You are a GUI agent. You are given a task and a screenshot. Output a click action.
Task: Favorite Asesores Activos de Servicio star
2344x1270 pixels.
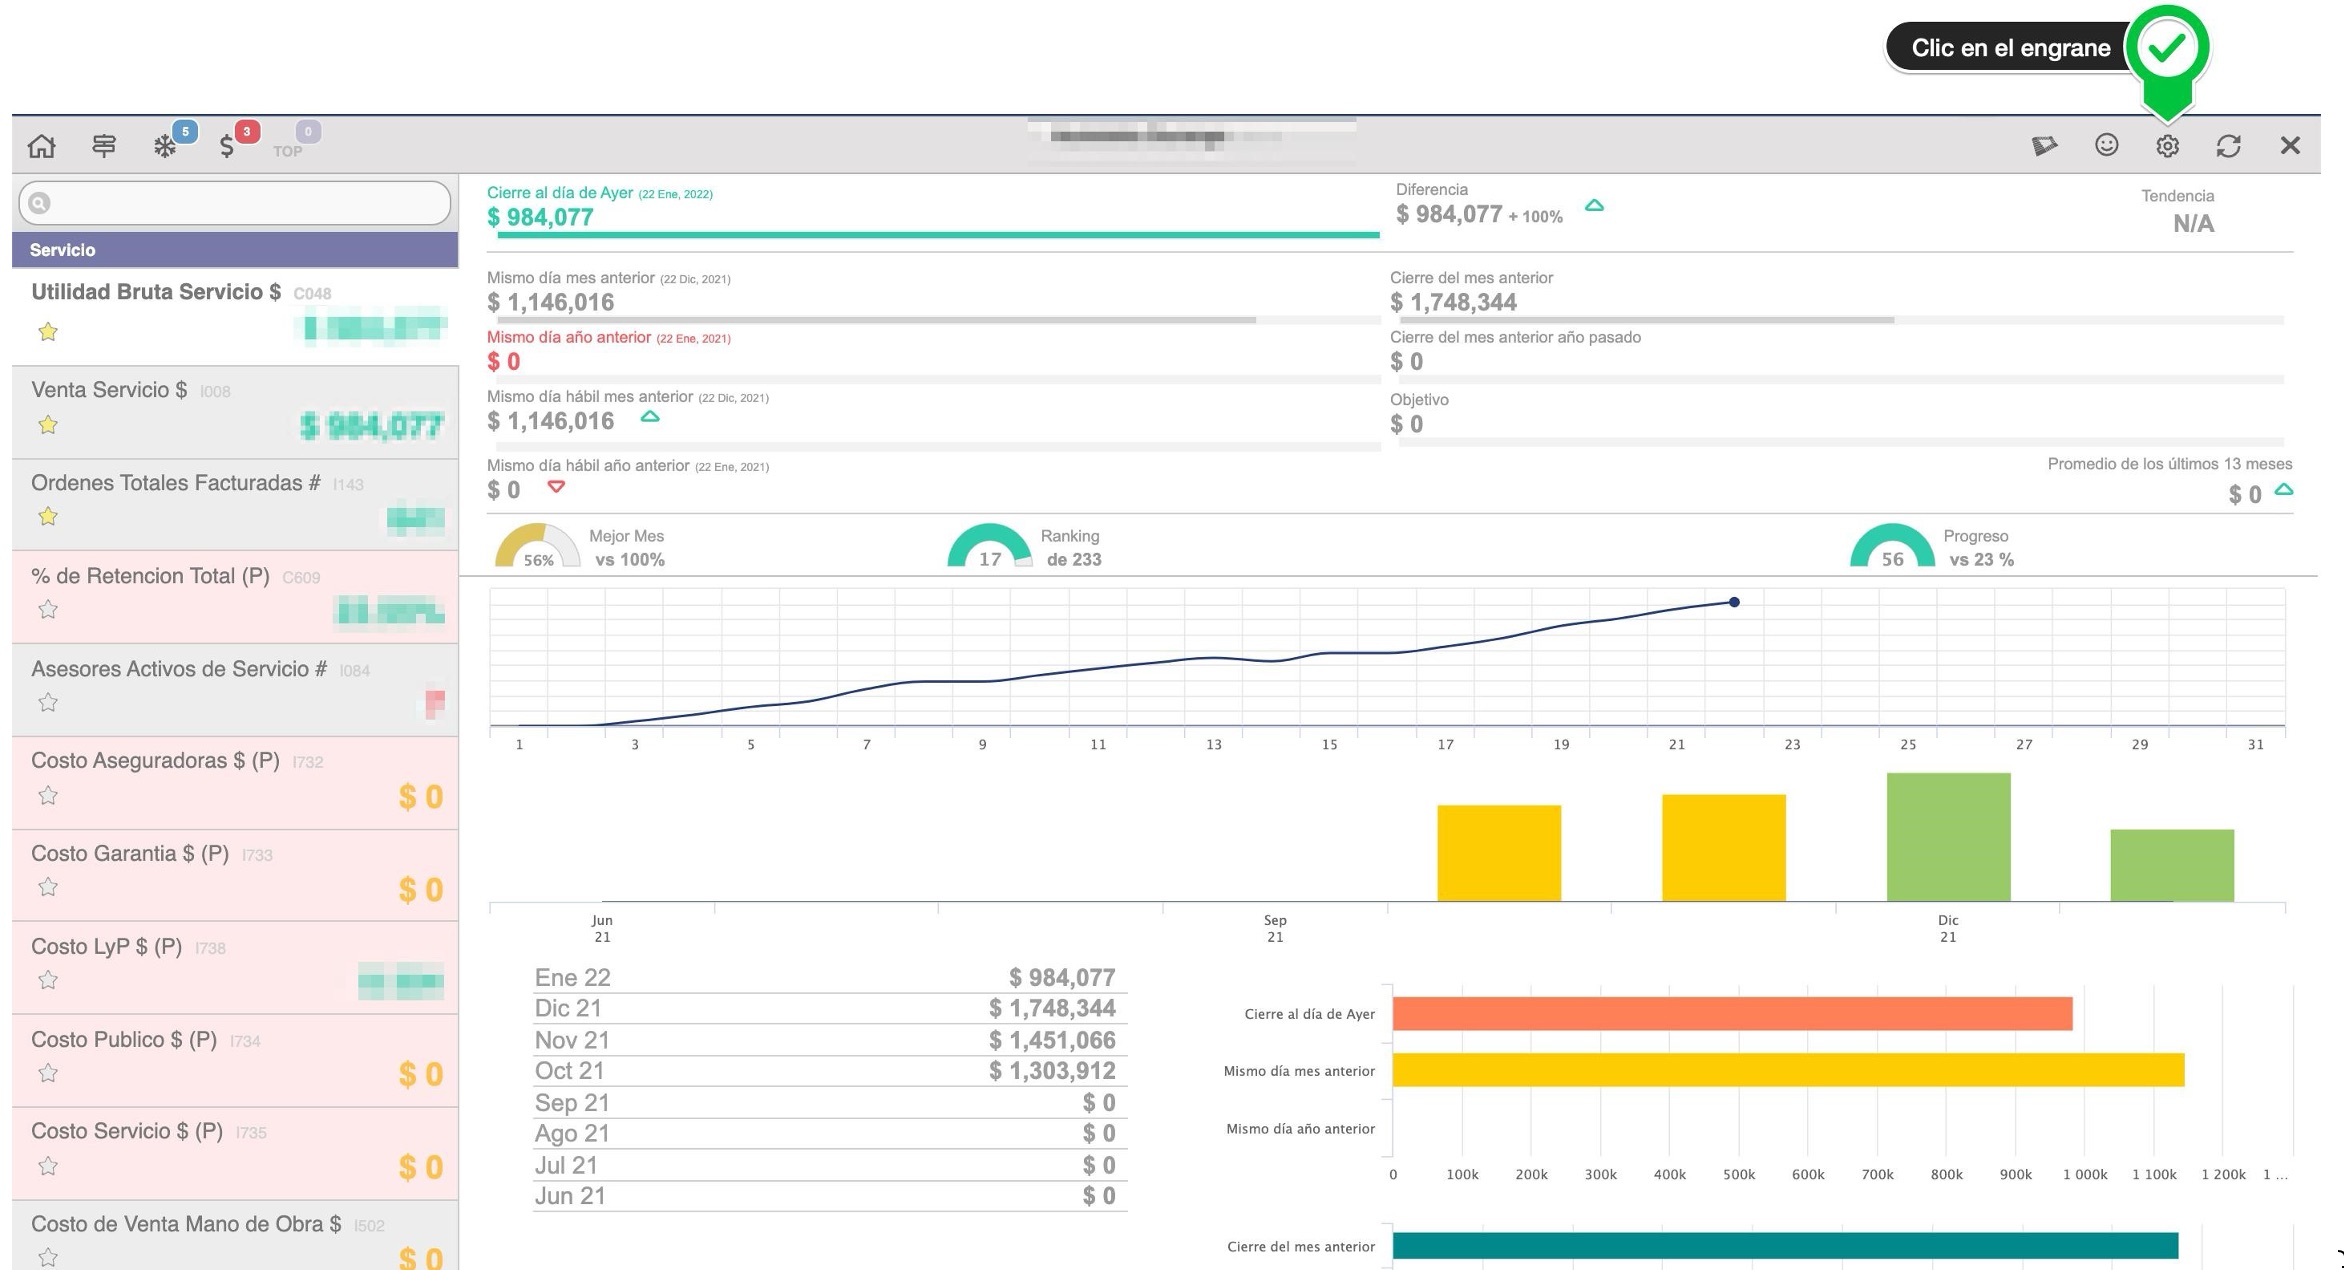[x=47, y=702]
